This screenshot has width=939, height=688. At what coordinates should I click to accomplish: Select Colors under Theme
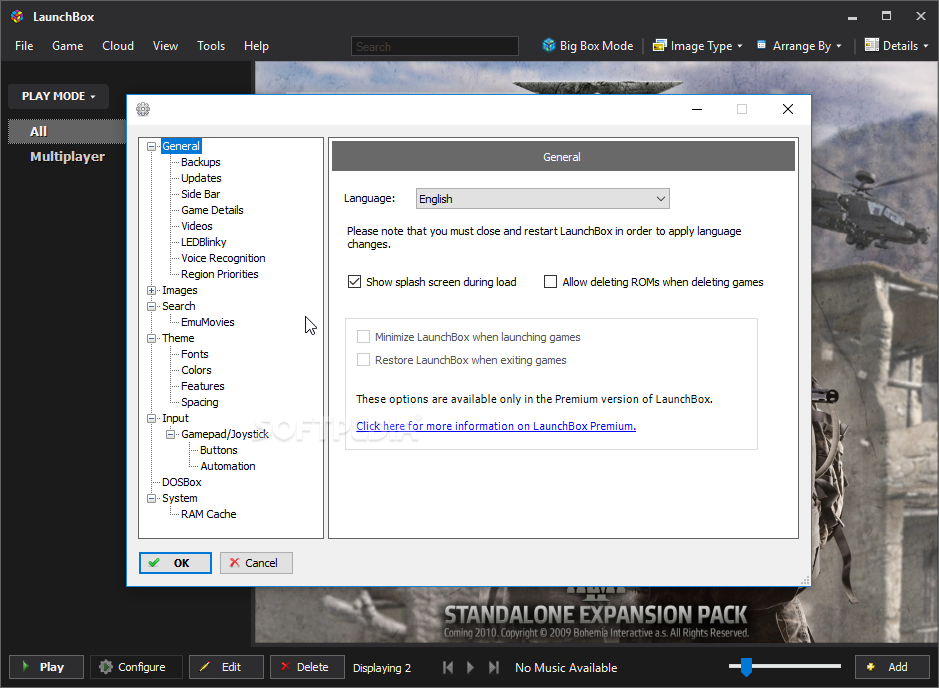(196, 370)
